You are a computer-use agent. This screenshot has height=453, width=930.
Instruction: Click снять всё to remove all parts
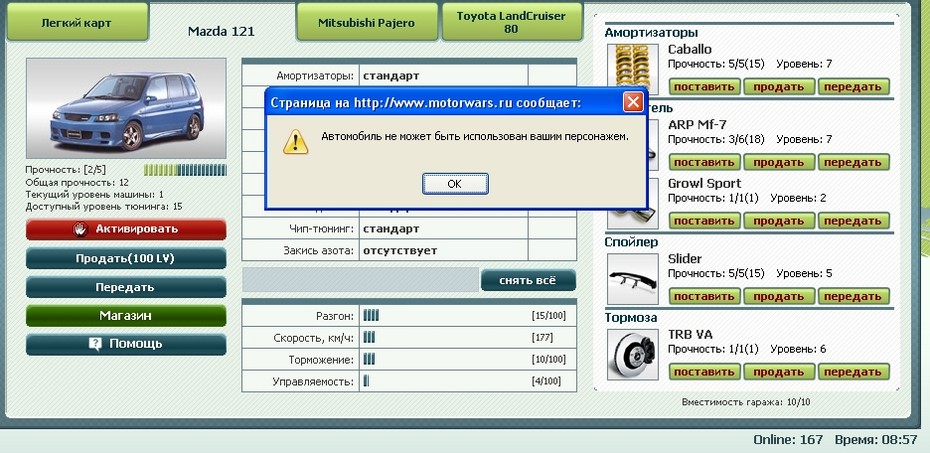[528, 281]
